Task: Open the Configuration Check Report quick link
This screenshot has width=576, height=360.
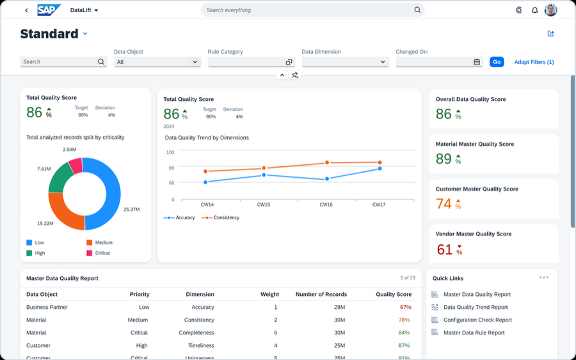Action: [x=478, y=320]
